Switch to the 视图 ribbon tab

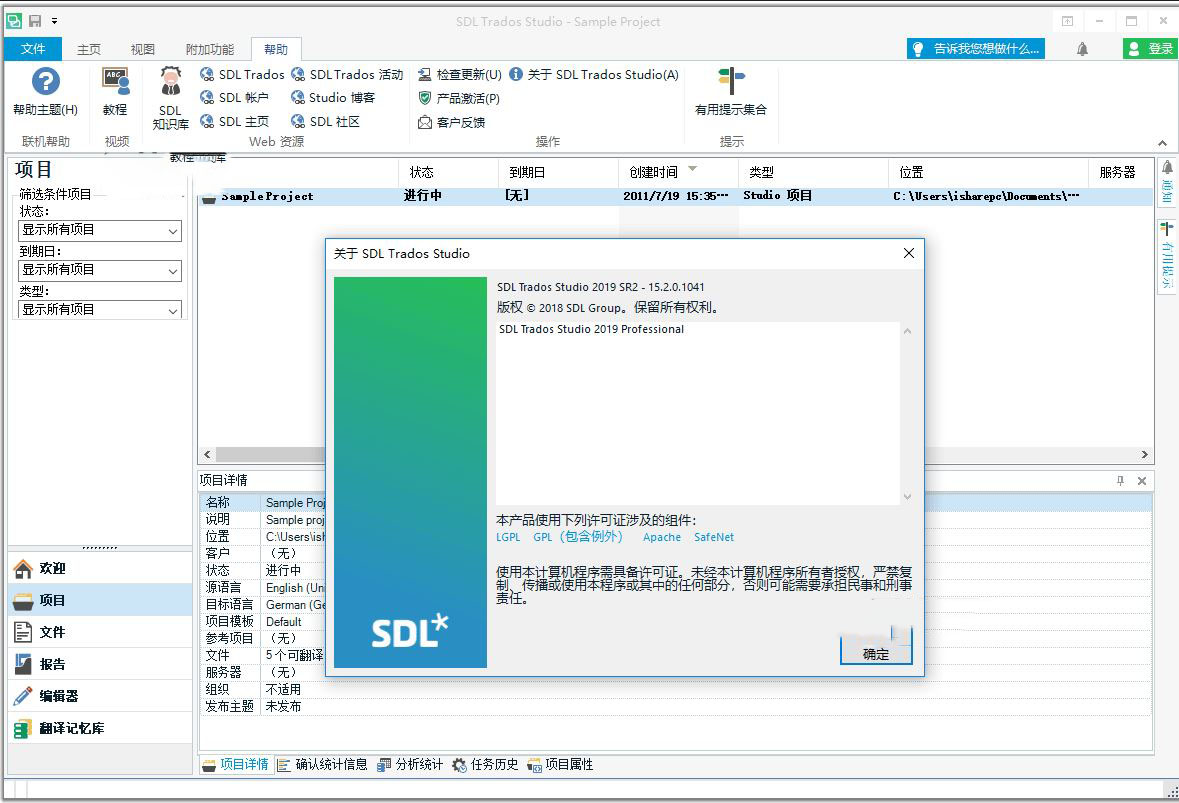[x=143, y=49]
